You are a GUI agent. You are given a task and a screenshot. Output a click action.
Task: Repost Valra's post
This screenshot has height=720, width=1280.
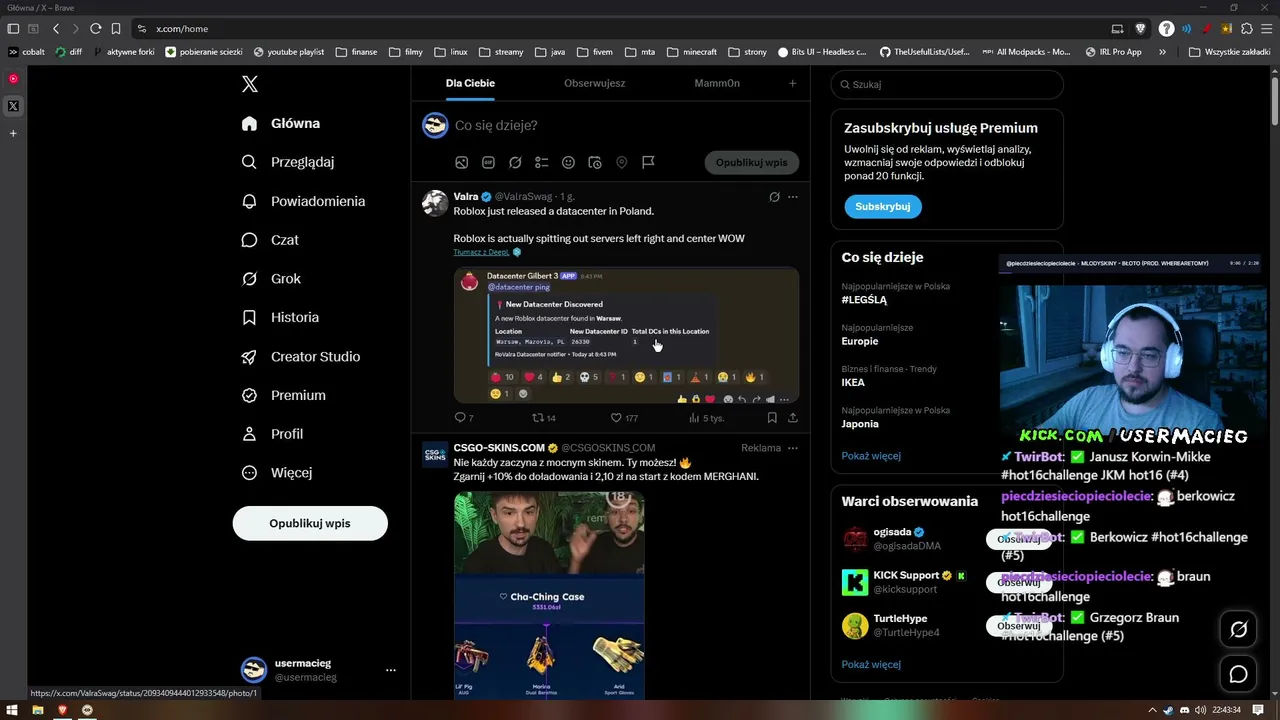pyautogui.click(x=543, y=418)
